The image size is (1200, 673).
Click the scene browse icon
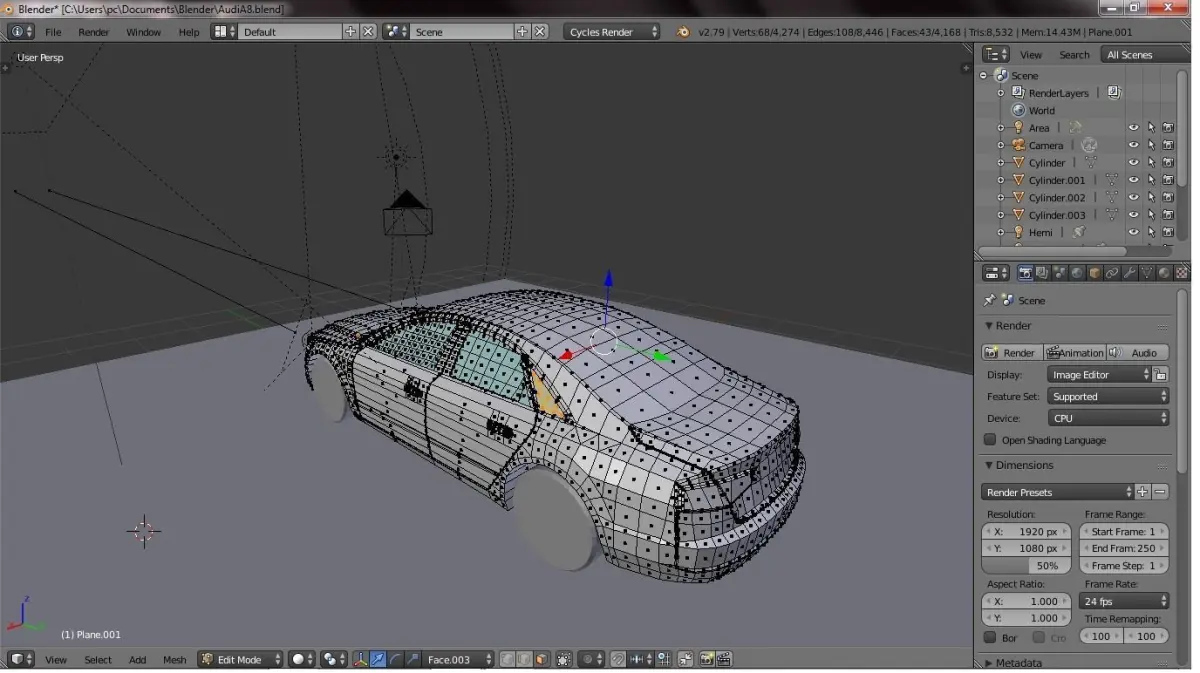(396, 32)
